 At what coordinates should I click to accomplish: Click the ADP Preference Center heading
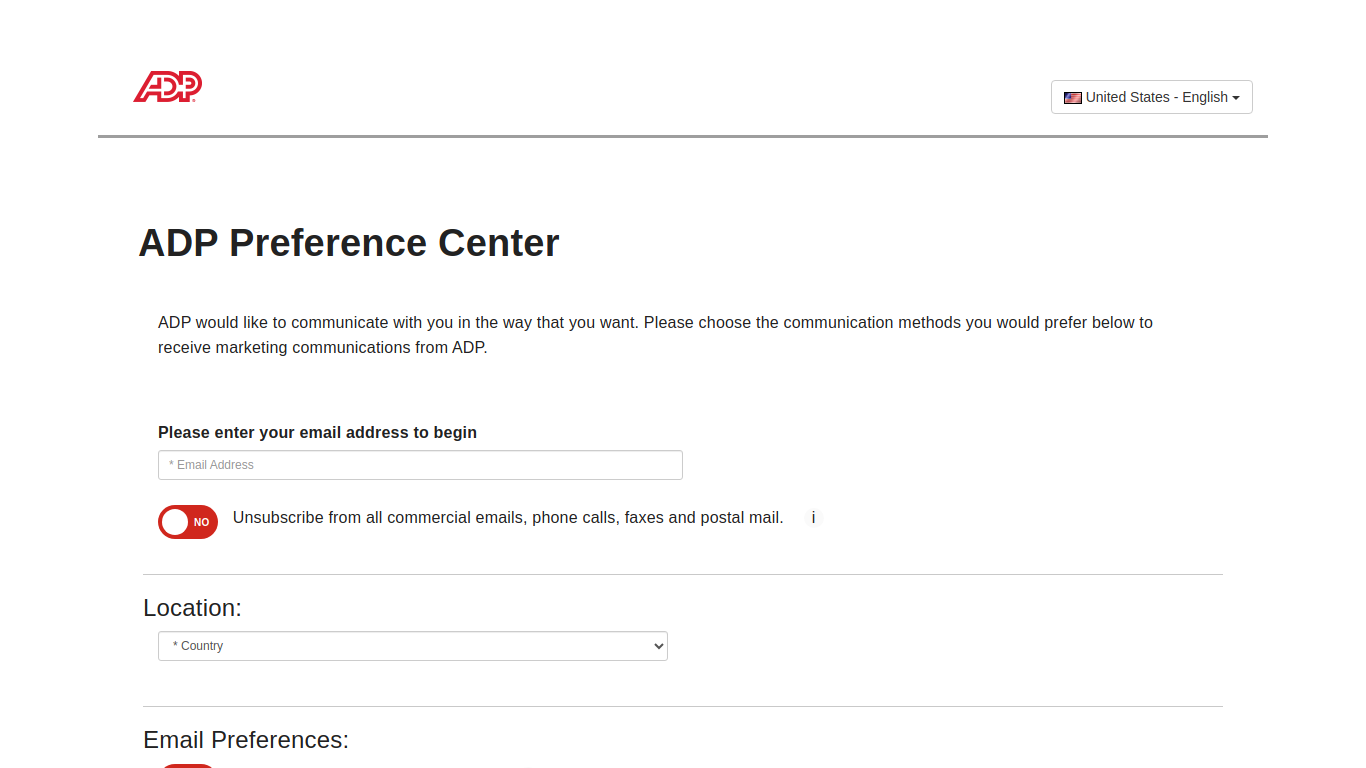click(x=349, y=243)
